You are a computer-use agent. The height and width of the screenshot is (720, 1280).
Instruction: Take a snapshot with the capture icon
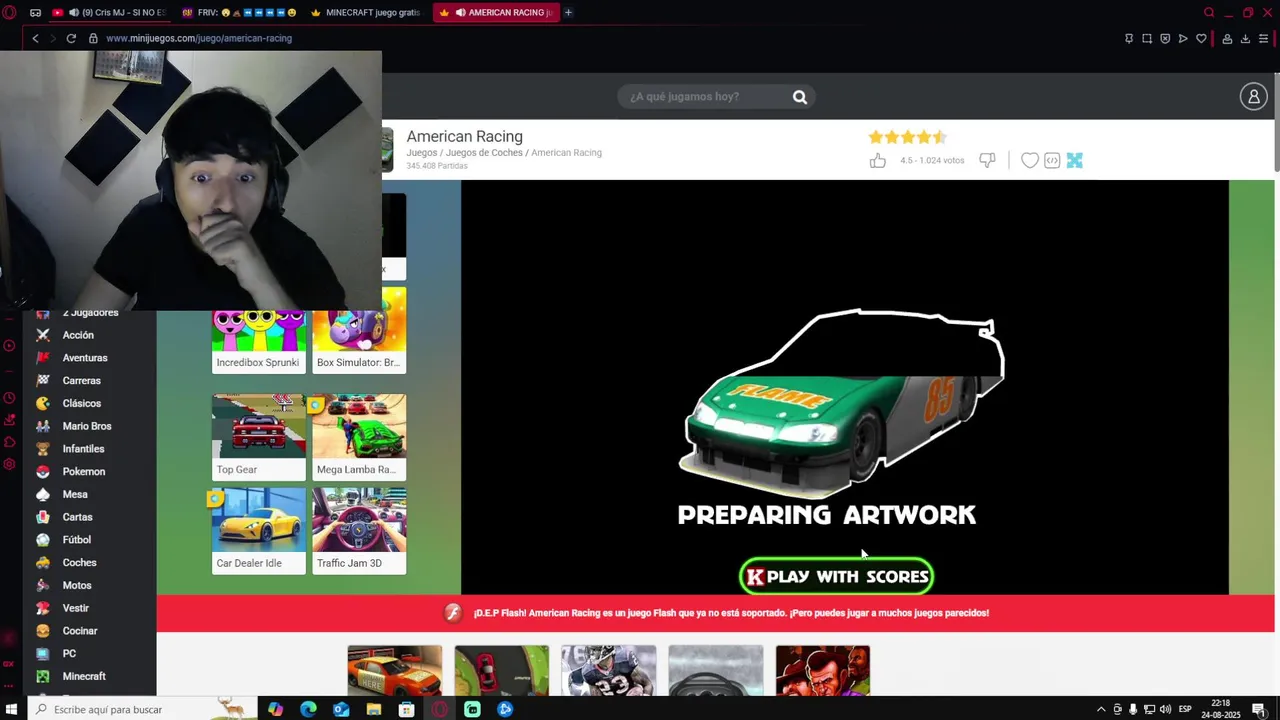(x=1147, y=38)
